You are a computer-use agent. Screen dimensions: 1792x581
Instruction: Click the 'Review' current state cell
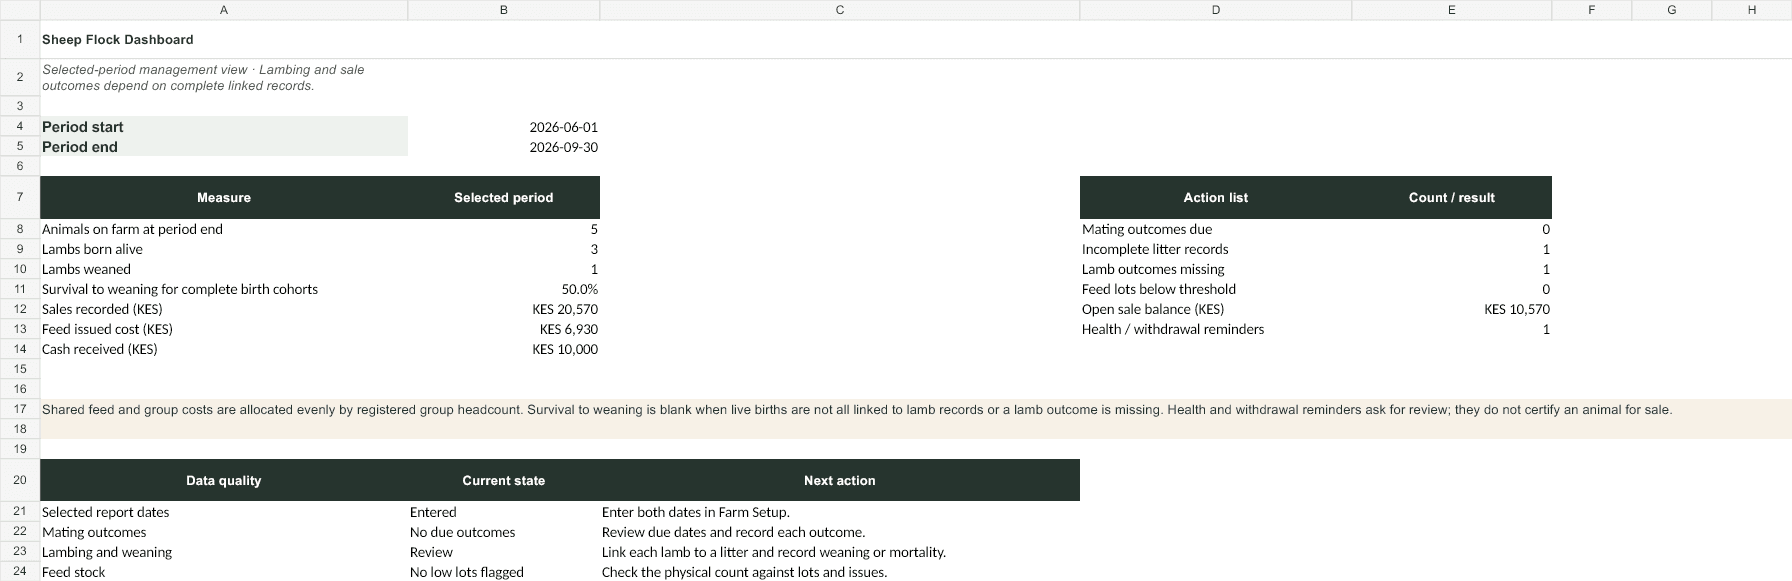click(x=504, y=552)
